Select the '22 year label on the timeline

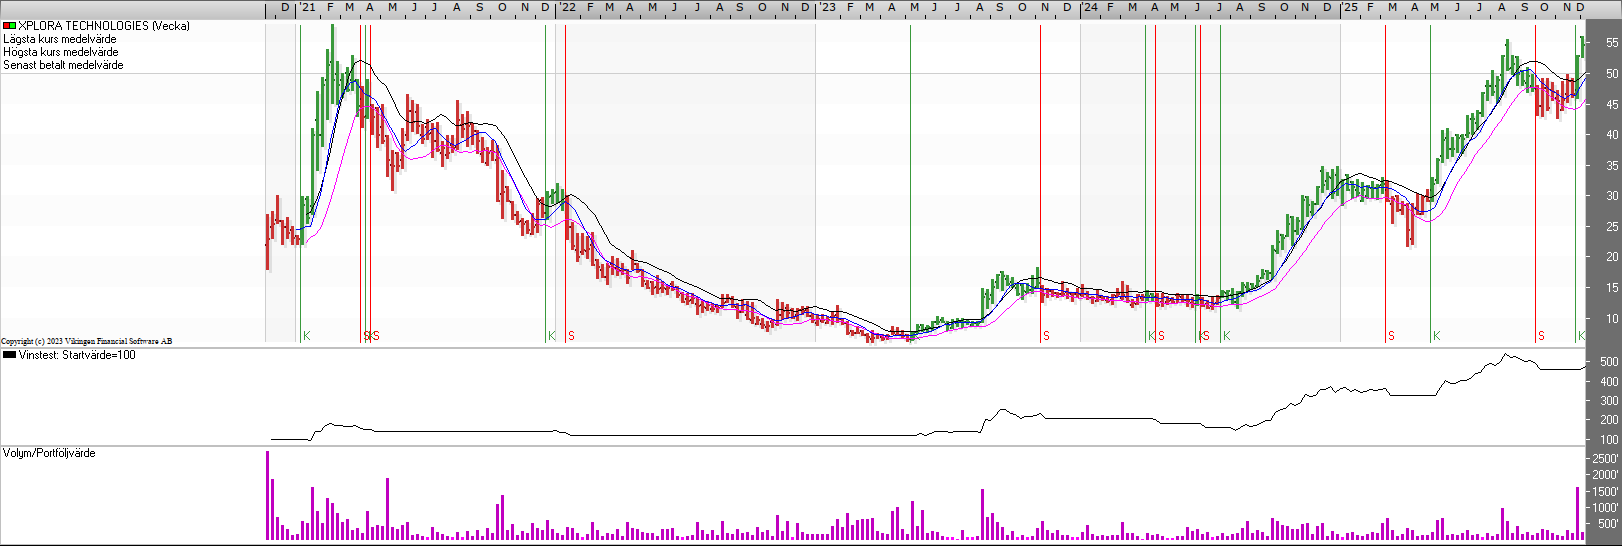click(x=567, y=8)
